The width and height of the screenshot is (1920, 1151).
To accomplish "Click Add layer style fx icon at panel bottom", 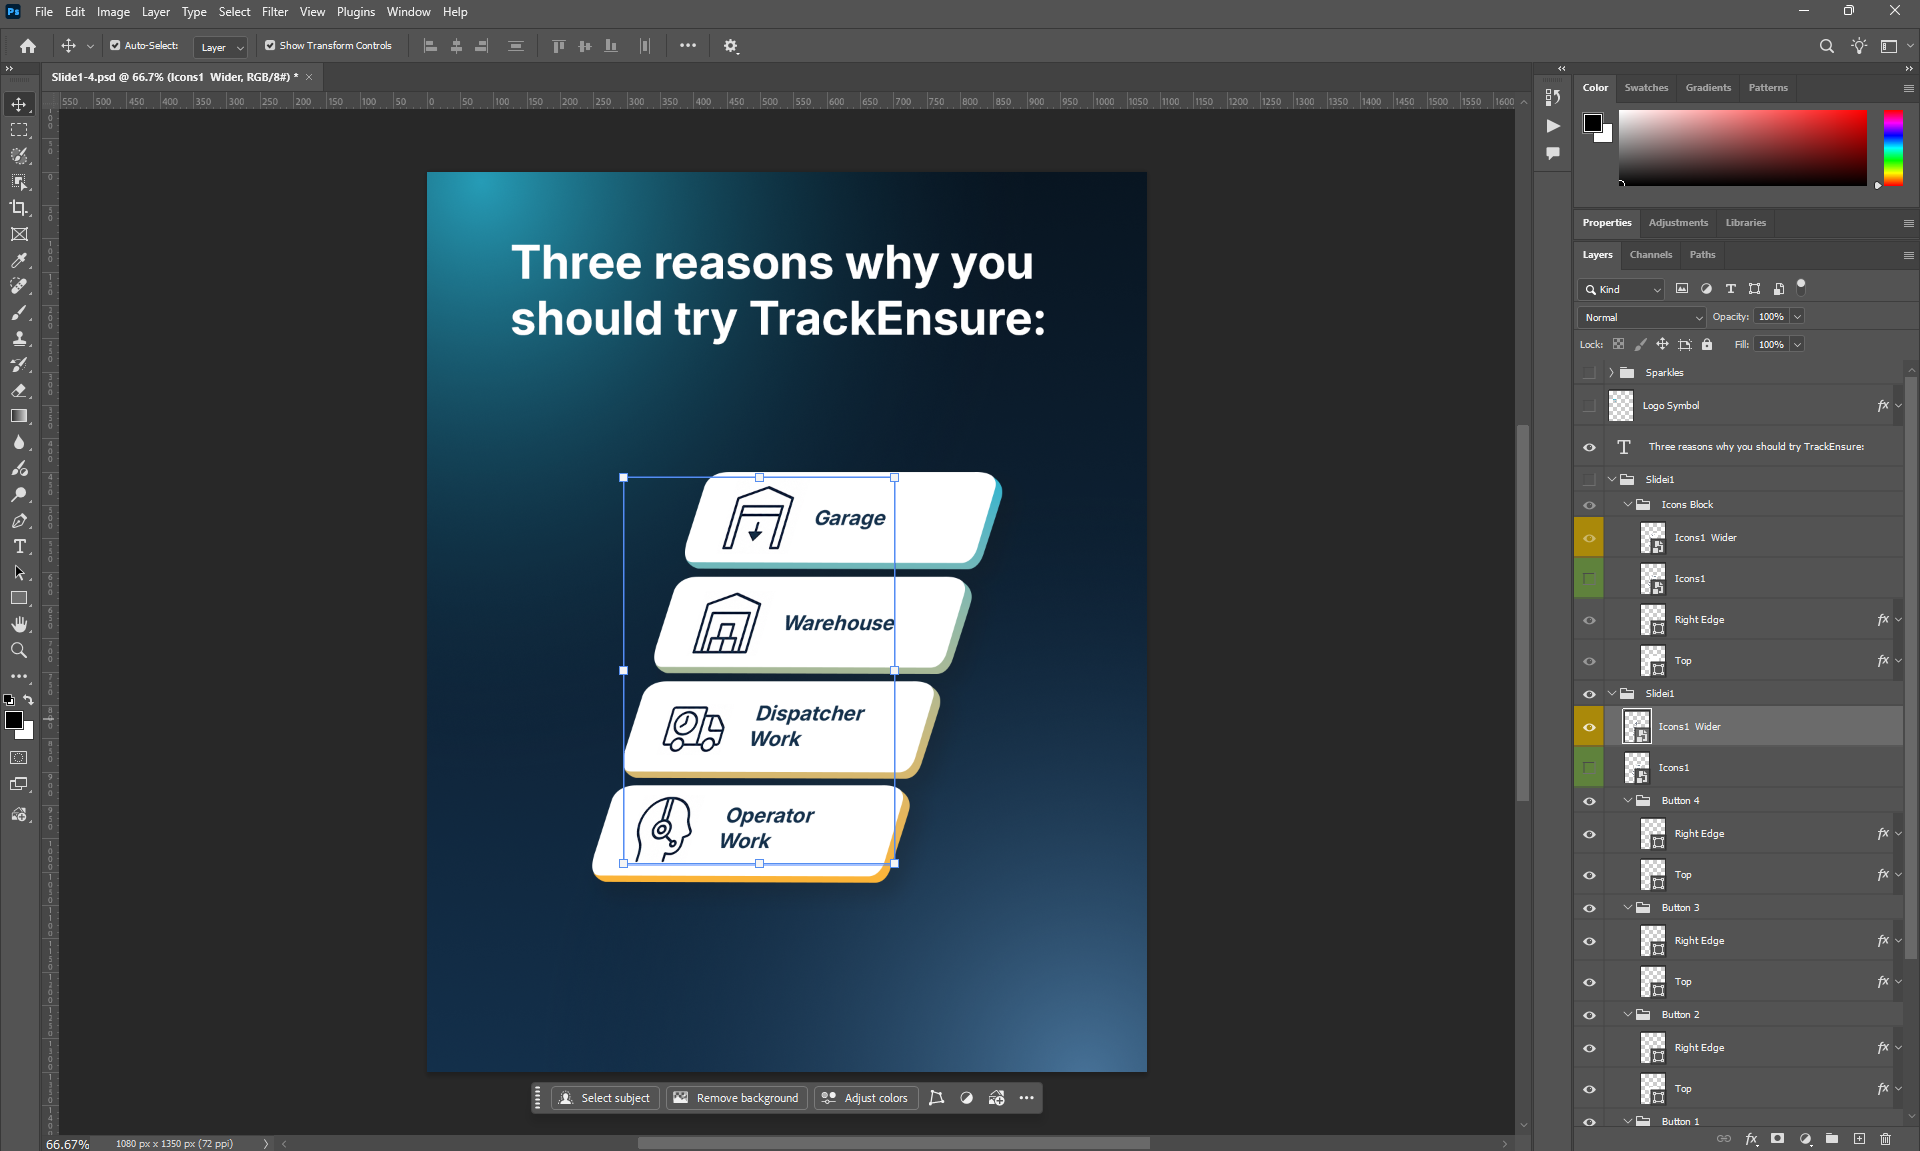I will (1751, 1138).
